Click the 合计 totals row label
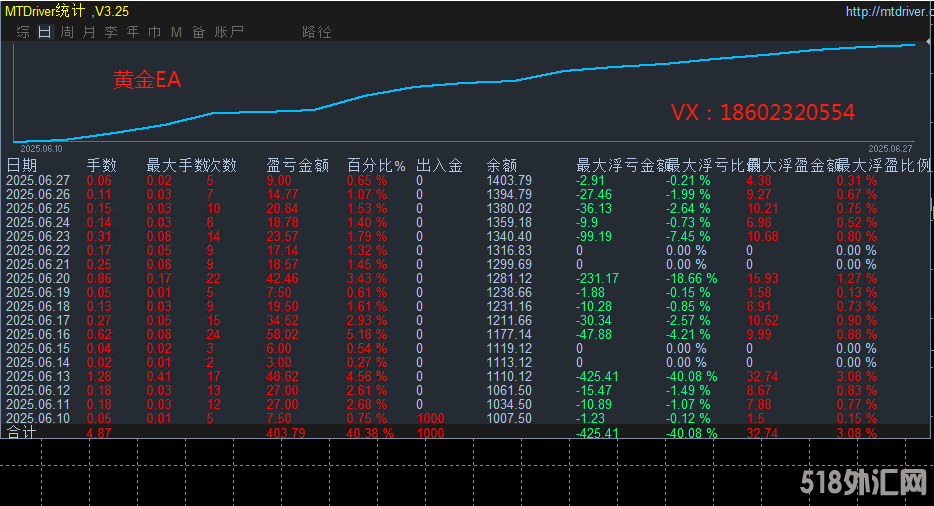 (x=21, y=432)
